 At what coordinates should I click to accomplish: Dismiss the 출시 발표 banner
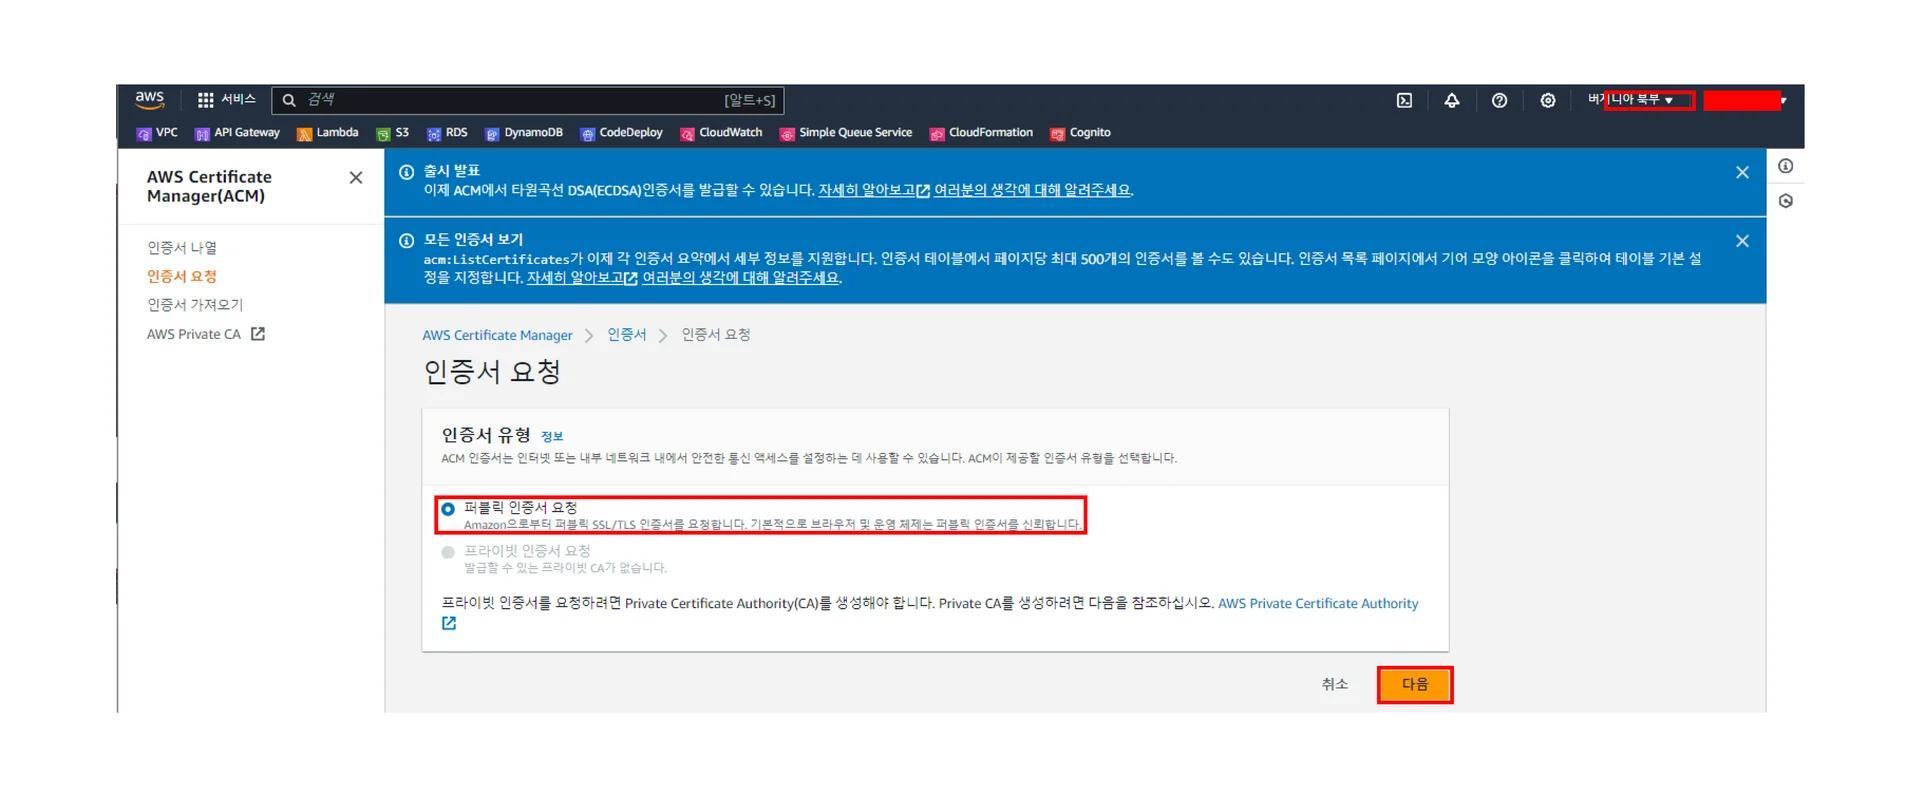coord(1742,173)
